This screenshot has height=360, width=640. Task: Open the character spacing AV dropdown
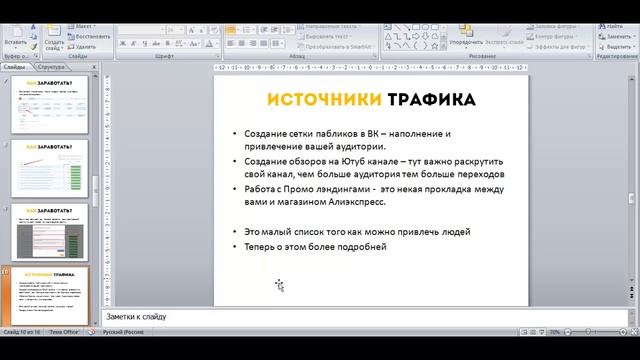pos(180,43)
